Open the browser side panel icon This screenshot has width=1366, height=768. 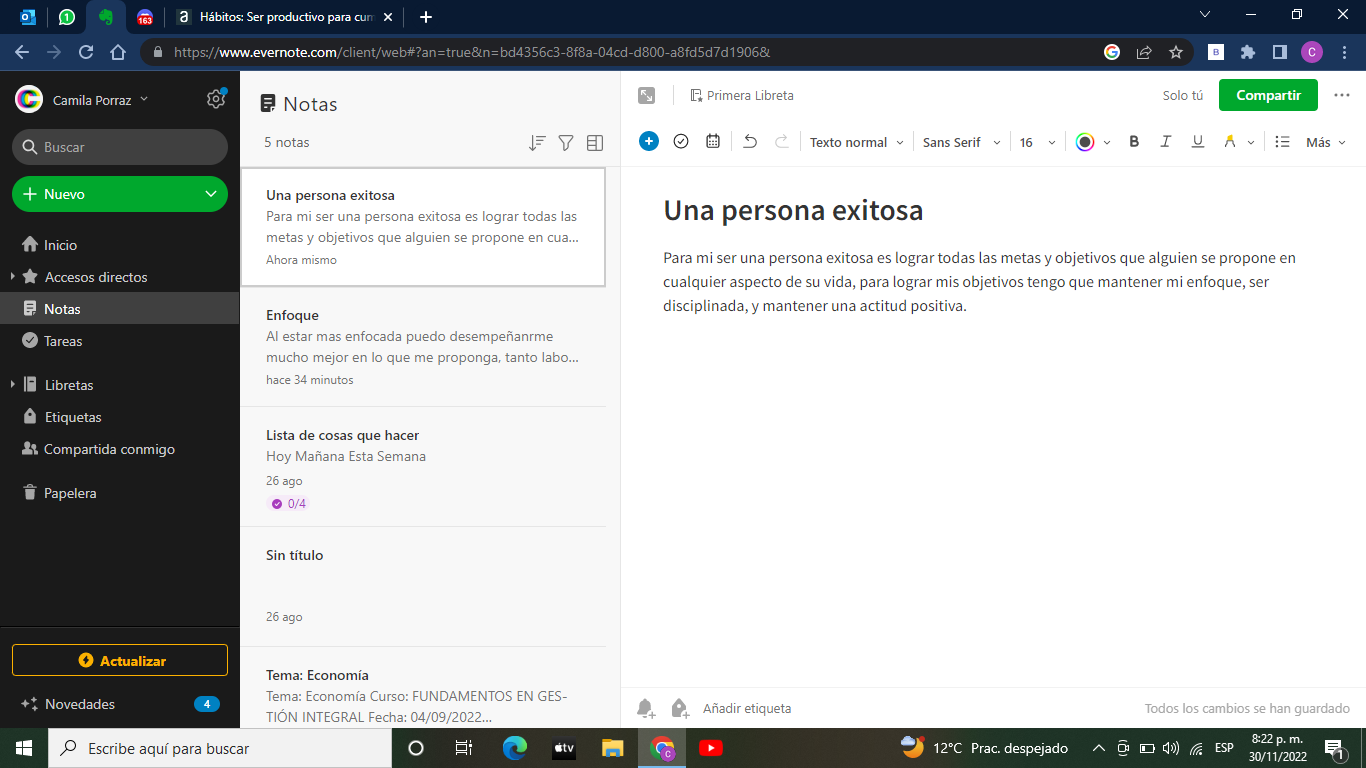pos(1279,52)
